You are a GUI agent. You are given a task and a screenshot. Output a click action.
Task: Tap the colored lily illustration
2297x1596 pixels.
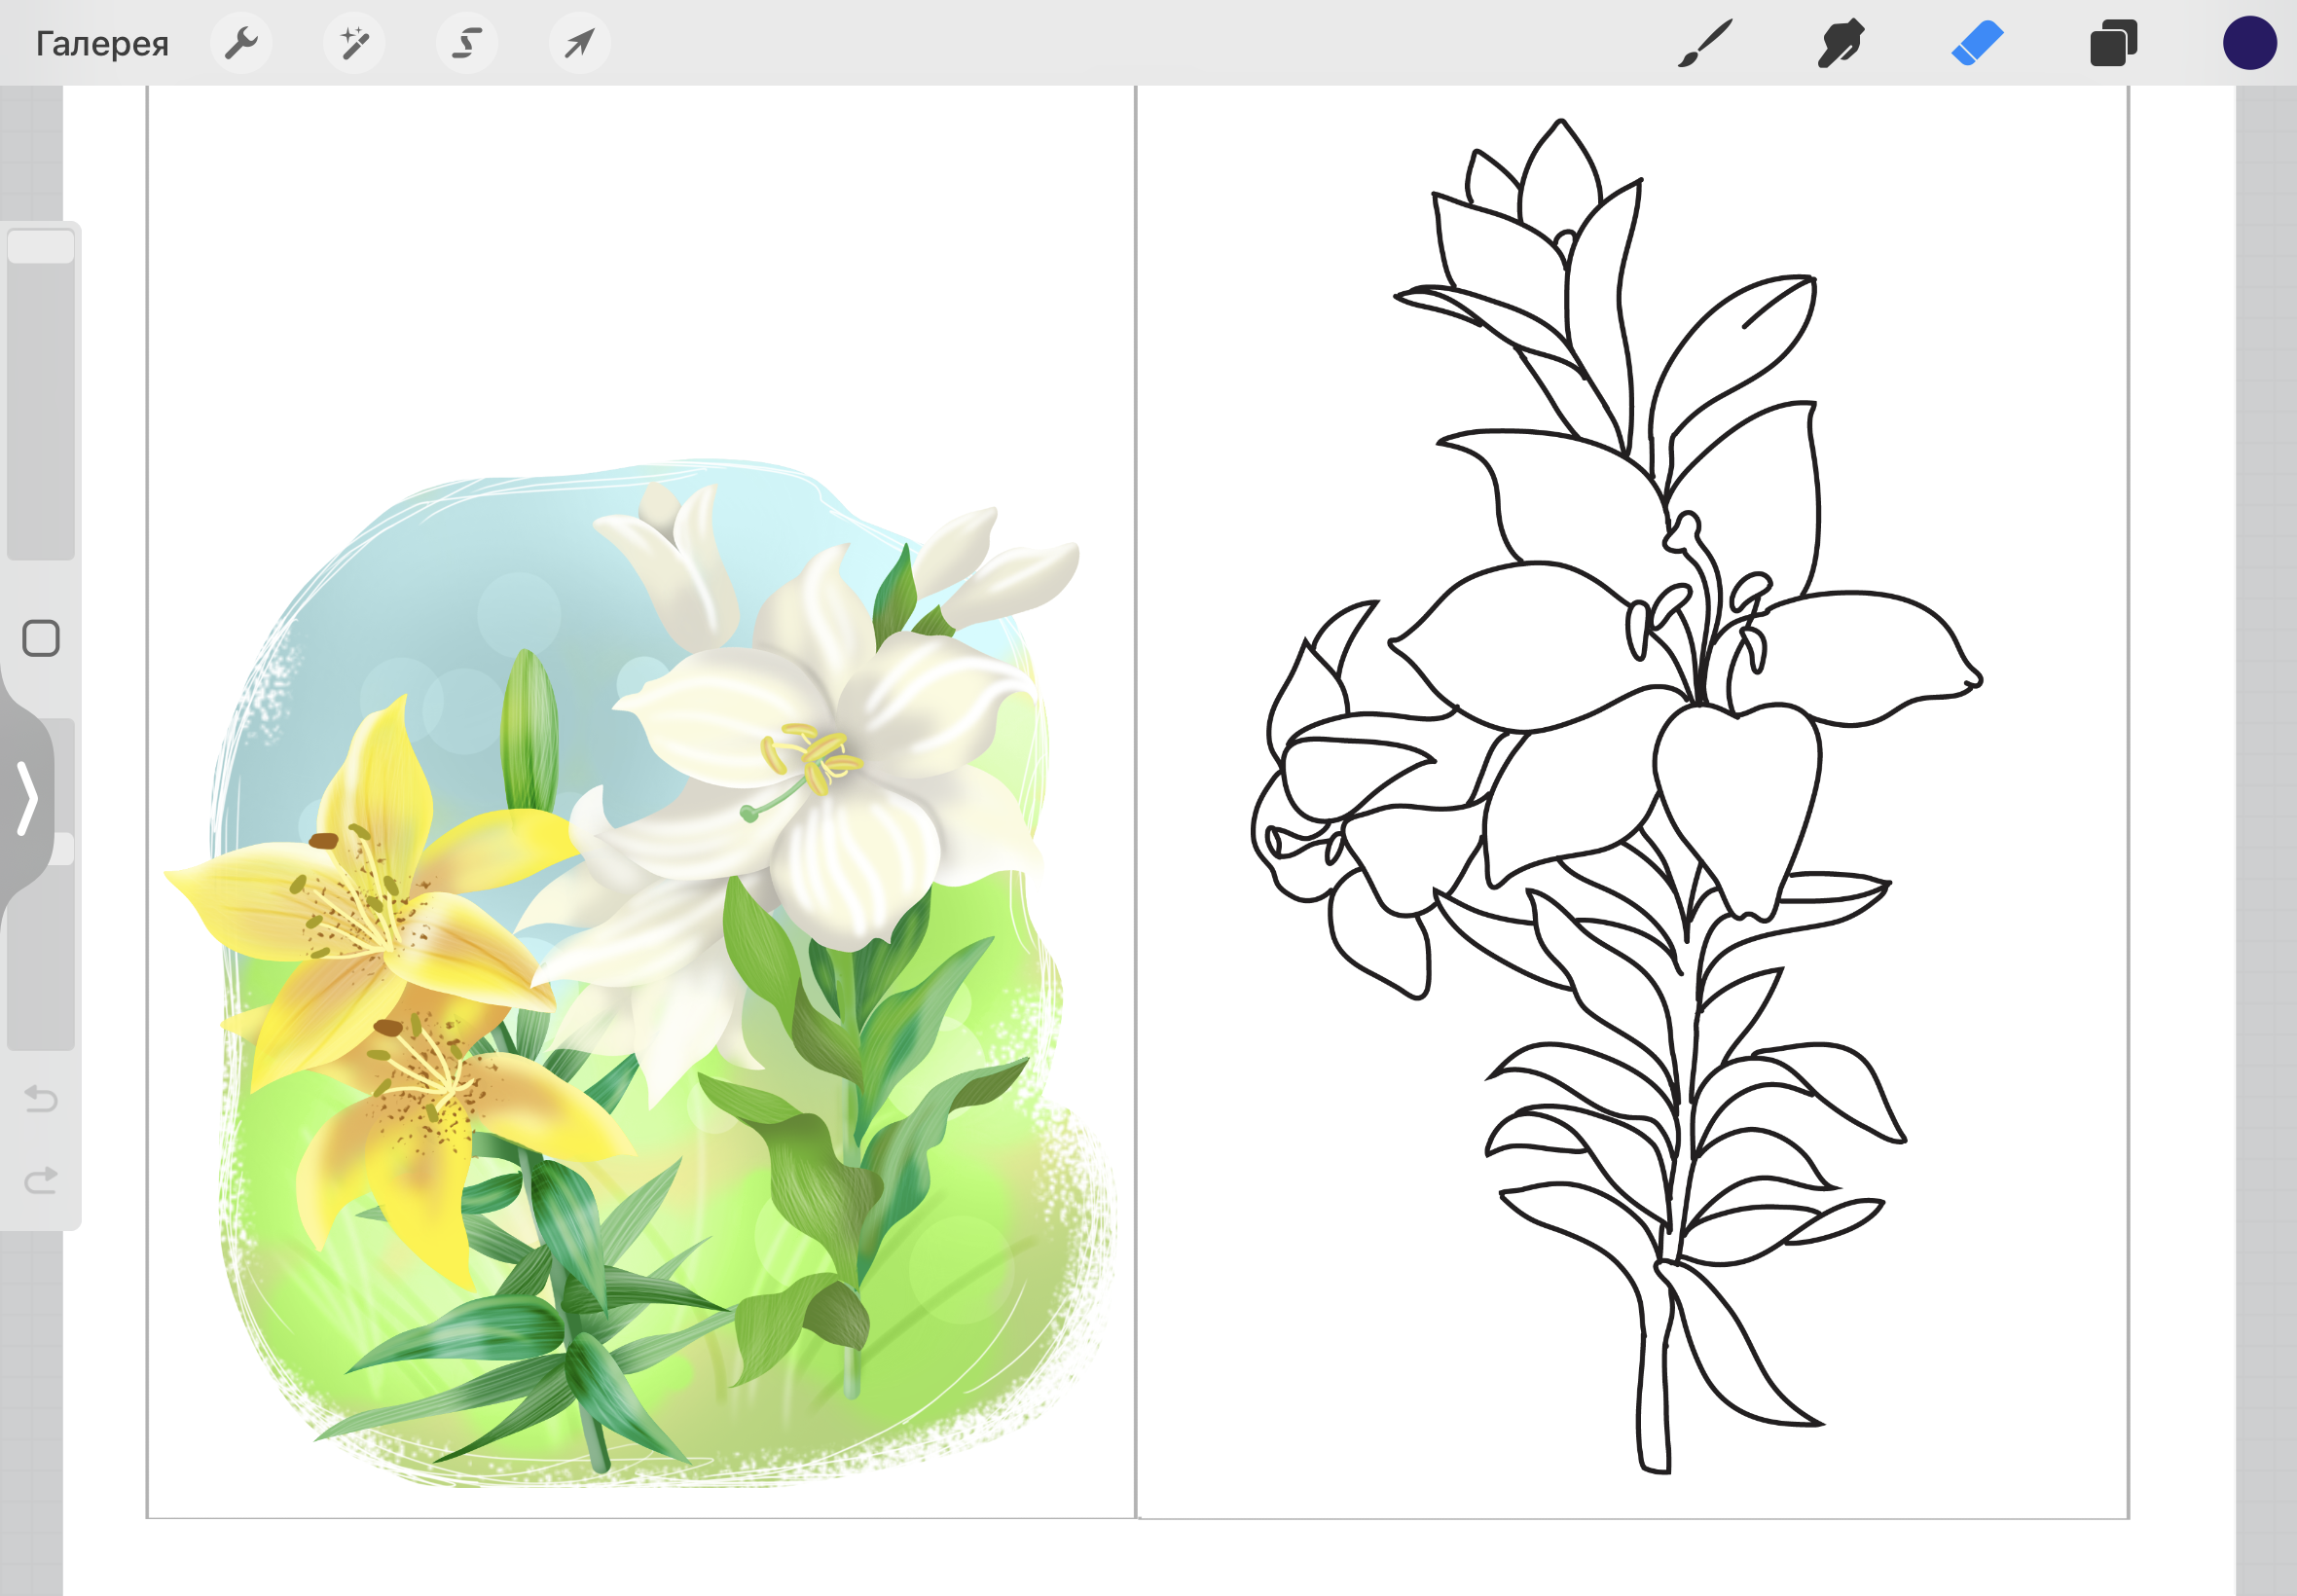click(x=640, y=971)
